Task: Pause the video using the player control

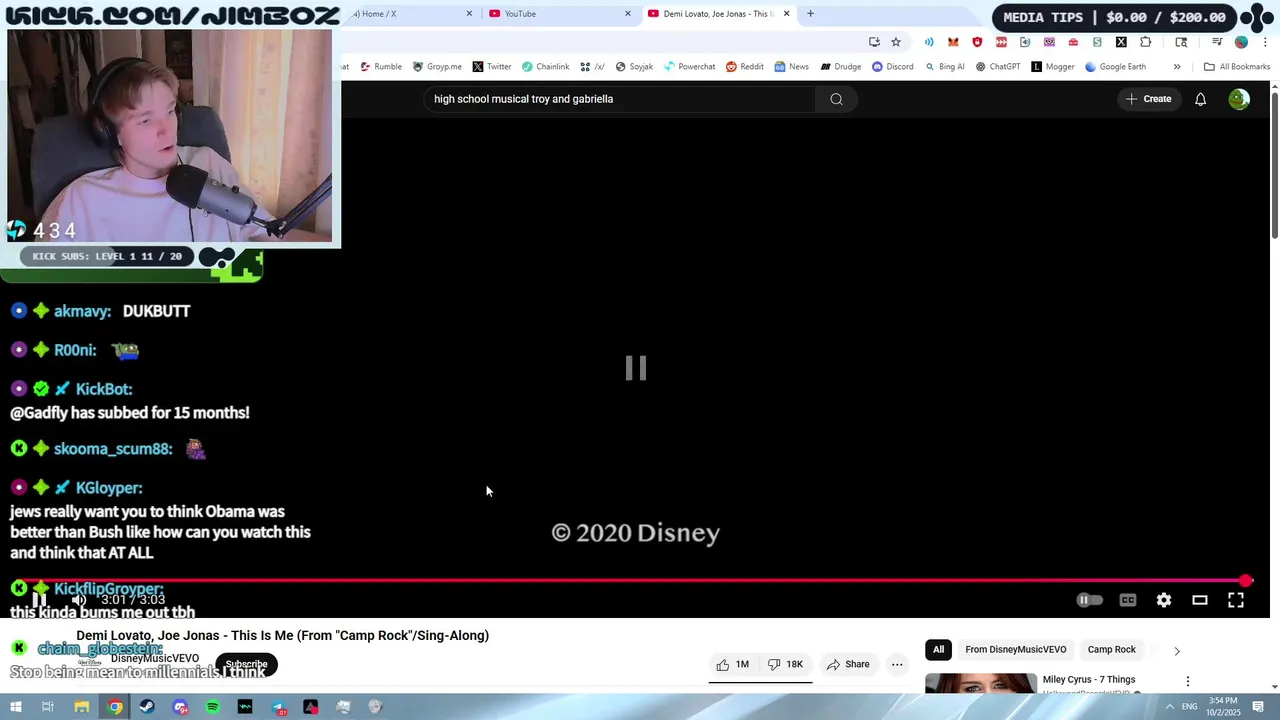Action: click(x=39, y=600)
